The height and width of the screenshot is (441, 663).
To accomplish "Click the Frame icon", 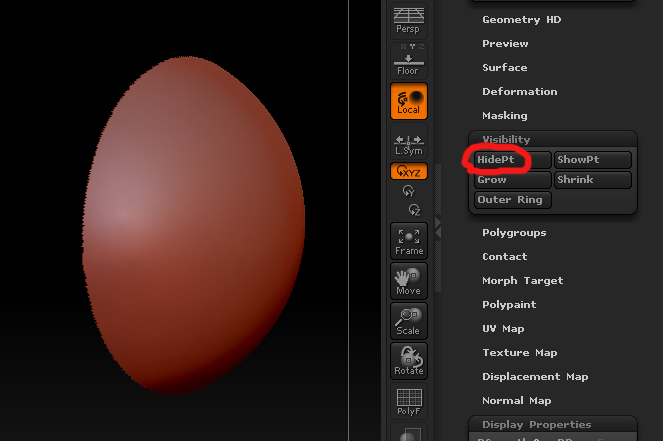I will [408, 241].
